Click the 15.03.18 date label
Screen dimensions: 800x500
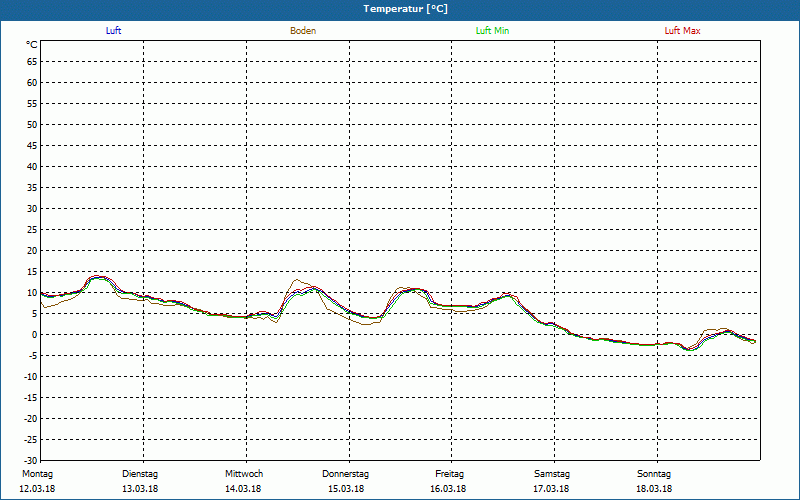click(x=346, y=489)
